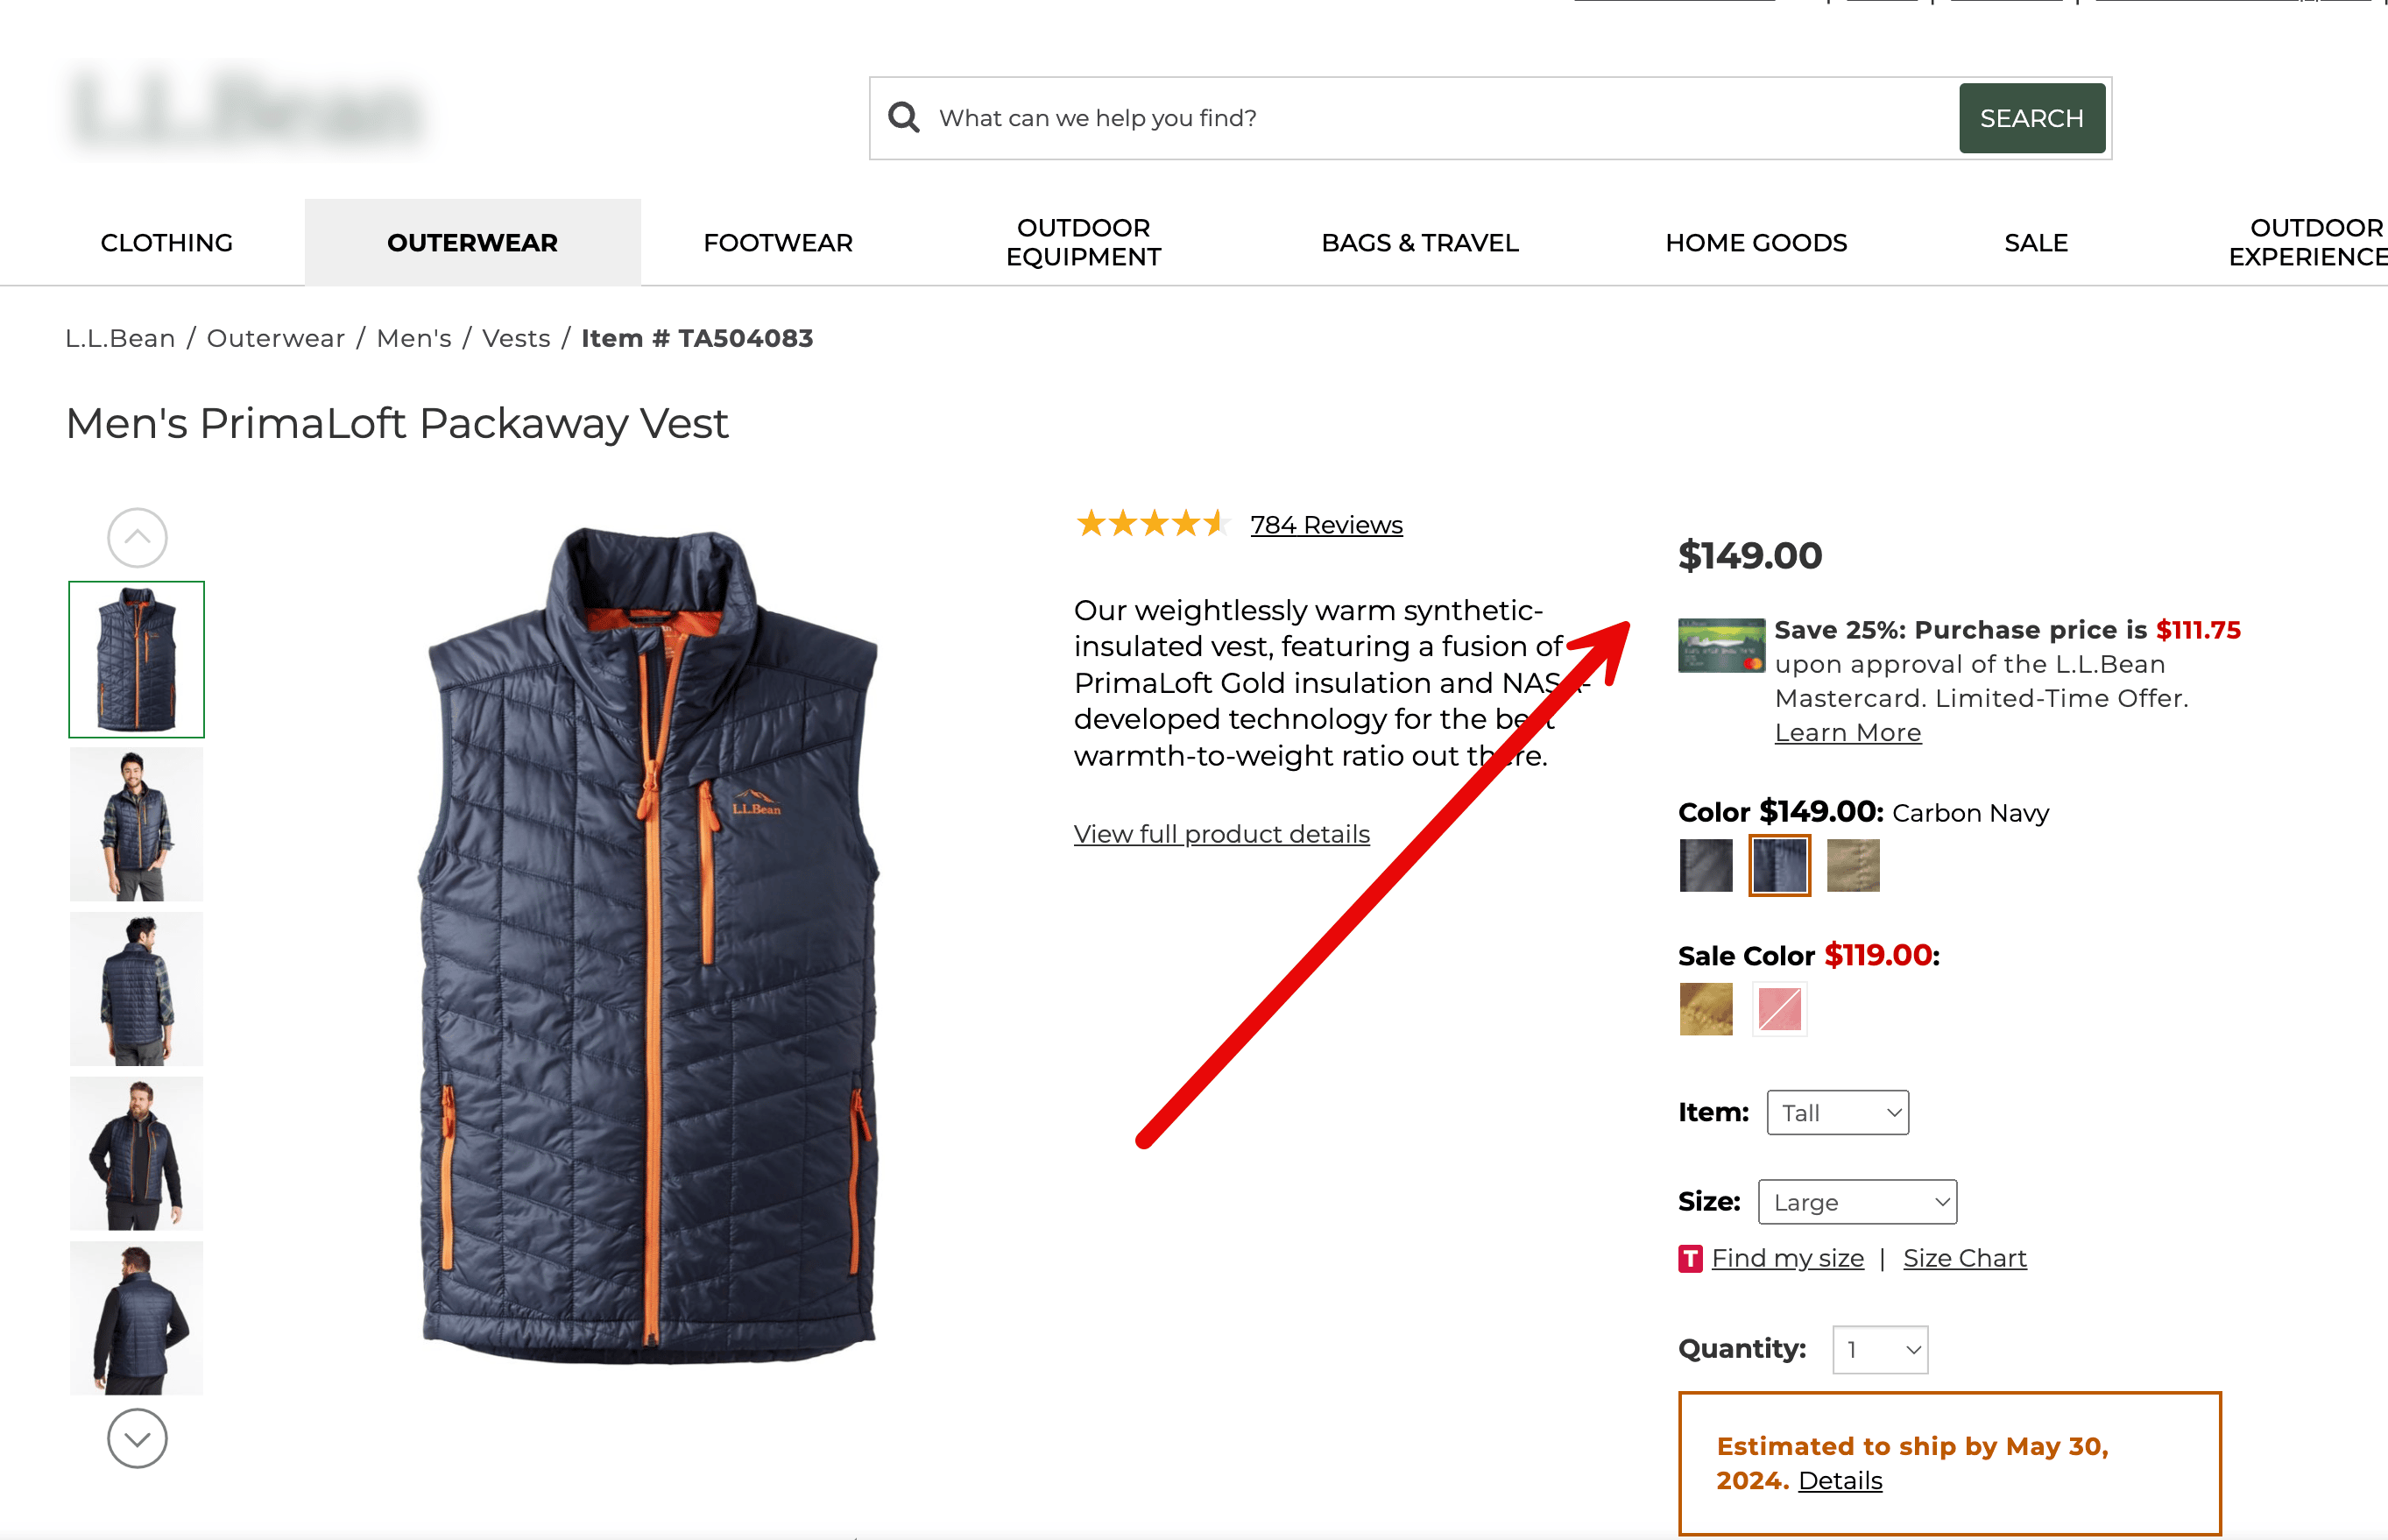This screenshot has height=1540, width=2388.
Task: Select the dark gray color swatch
Action: (1706, 865)
